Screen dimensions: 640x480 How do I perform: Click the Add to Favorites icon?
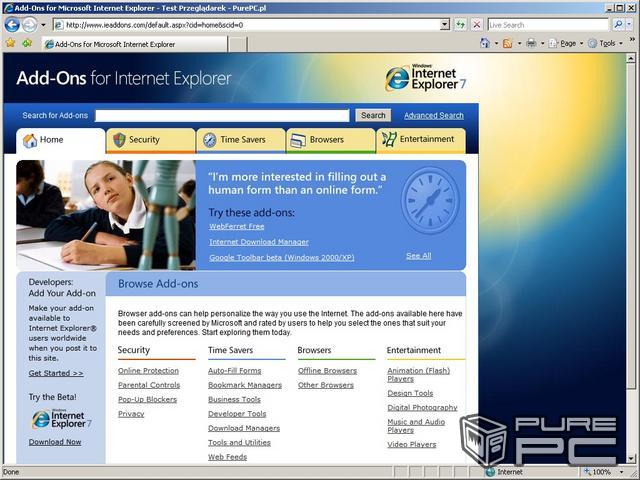coord(27,43)
